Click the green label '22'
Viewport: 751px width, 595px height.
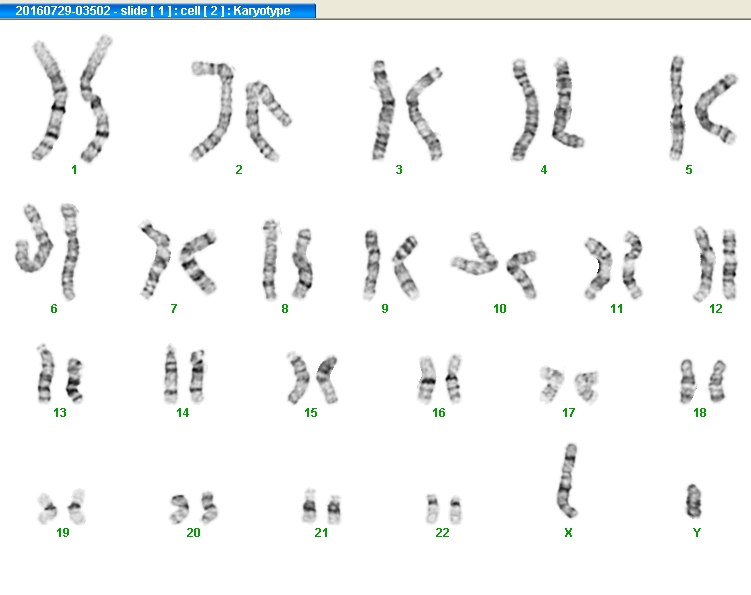coord(443,532)
